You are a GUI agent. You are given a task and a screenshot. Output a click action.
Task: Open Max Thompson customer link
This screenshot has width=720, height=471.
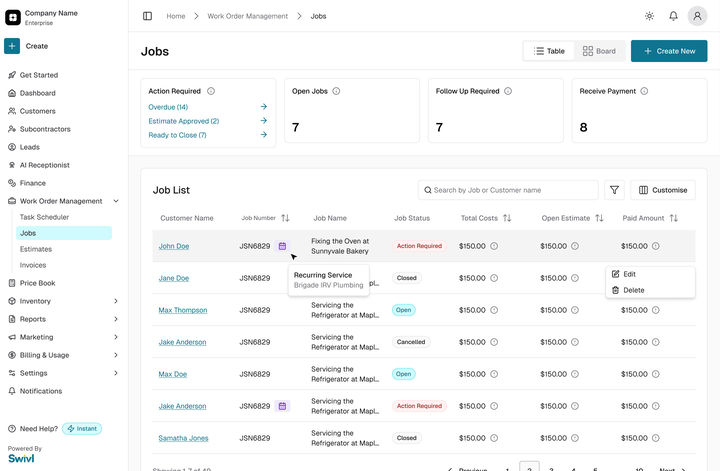183,310
